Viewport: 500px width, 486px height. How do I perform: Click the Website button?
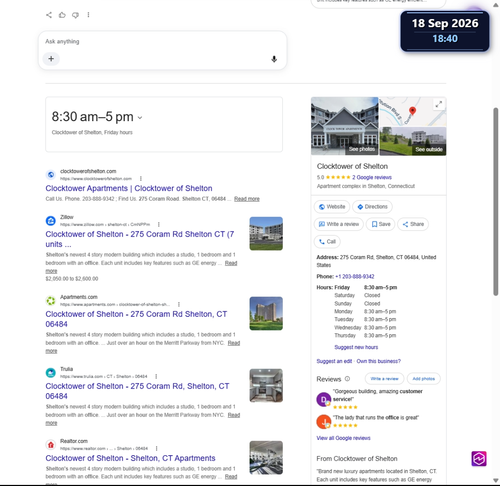pos(332,207)
